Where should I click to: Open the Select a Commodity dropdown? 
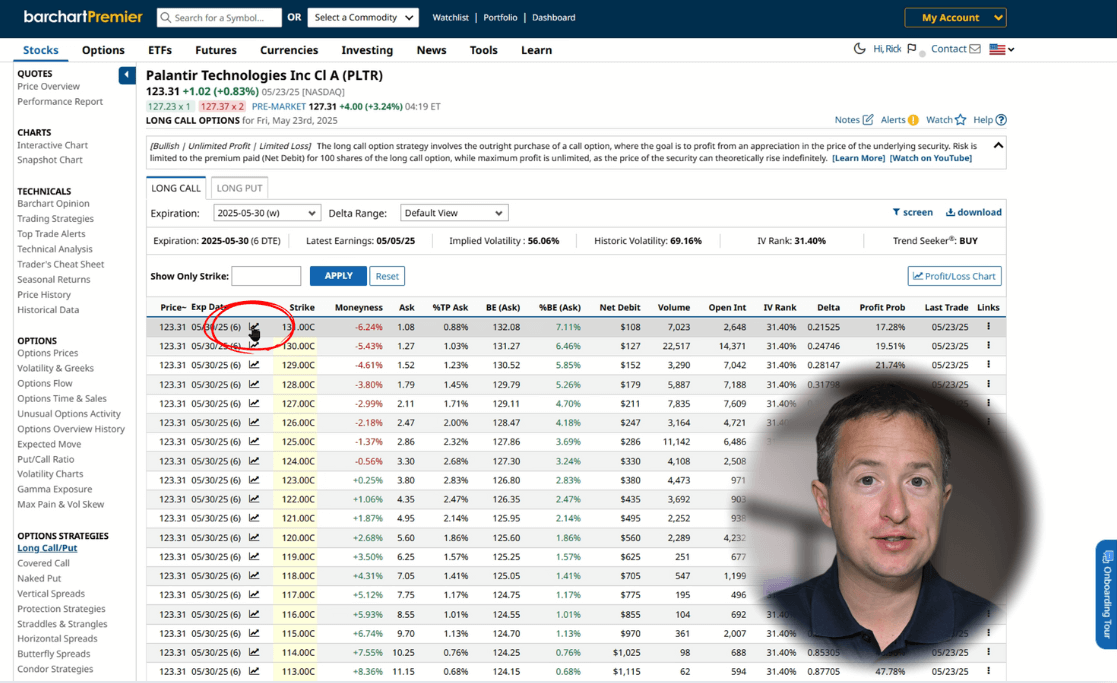(x=364, y=17)
